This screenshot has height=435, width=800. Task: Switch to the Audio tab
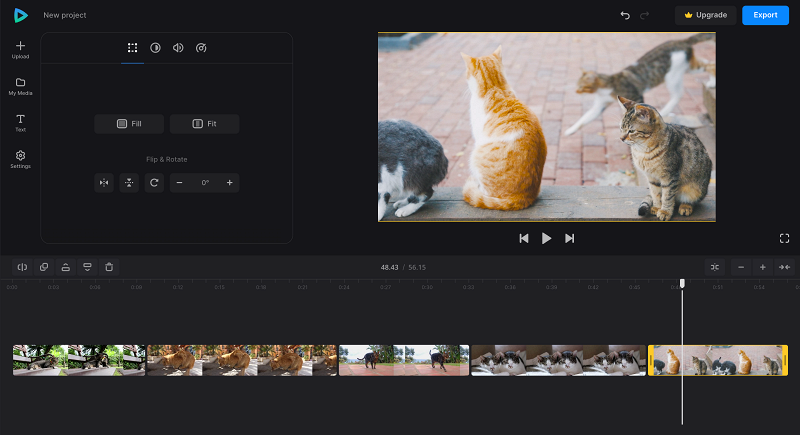tap(178, 48)
